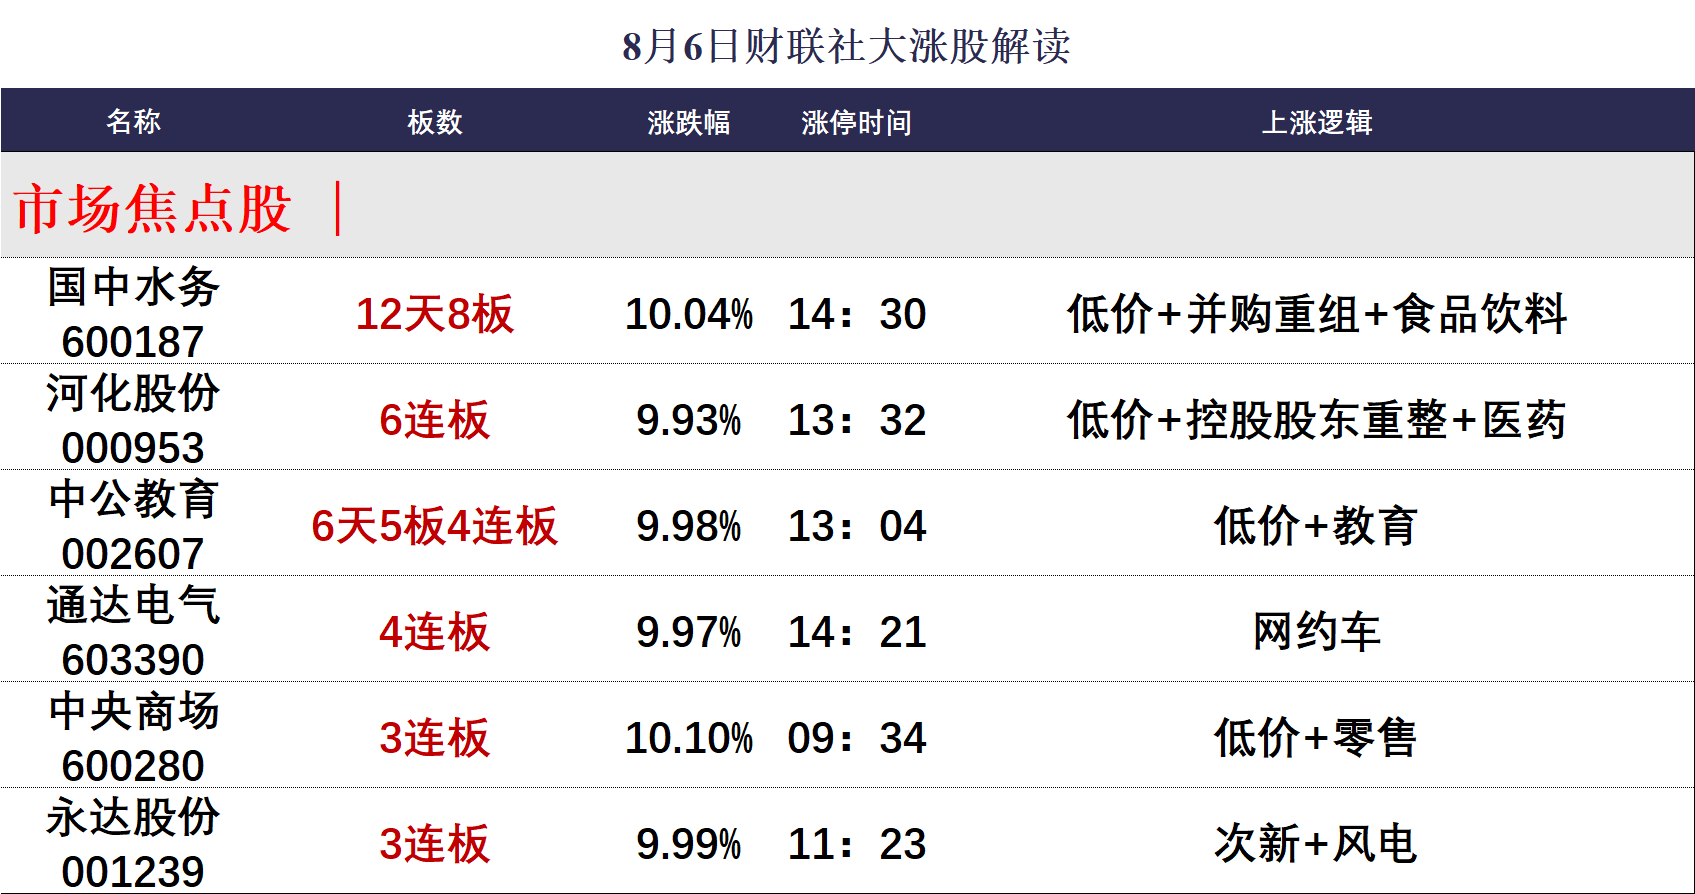Click stock code 600187

(133, 342)
